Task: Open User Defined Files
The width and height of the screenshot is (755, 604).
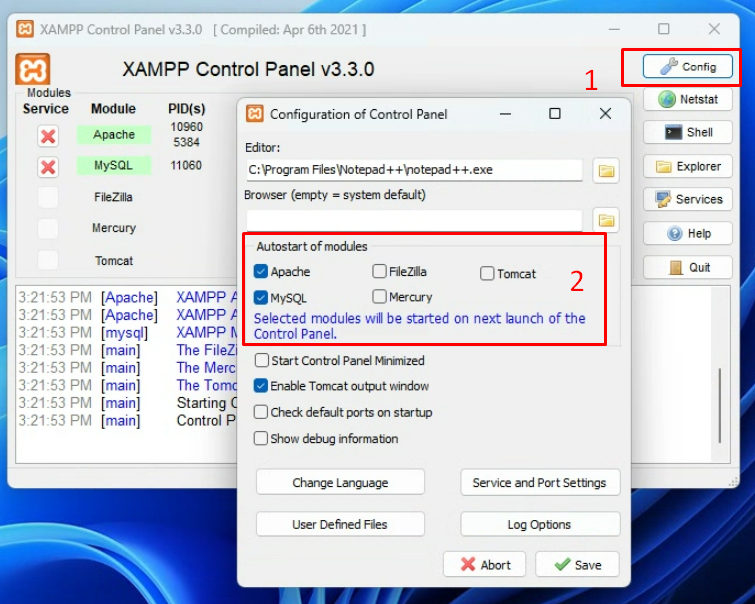Action: click(x=340, y=524)
